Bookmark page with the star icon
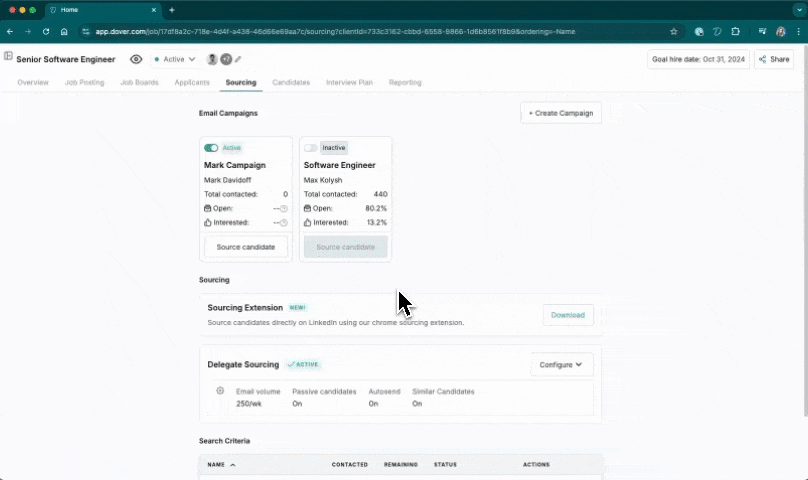Image resolution: width=808 pixels, height=480 pixels. [673, 31]
